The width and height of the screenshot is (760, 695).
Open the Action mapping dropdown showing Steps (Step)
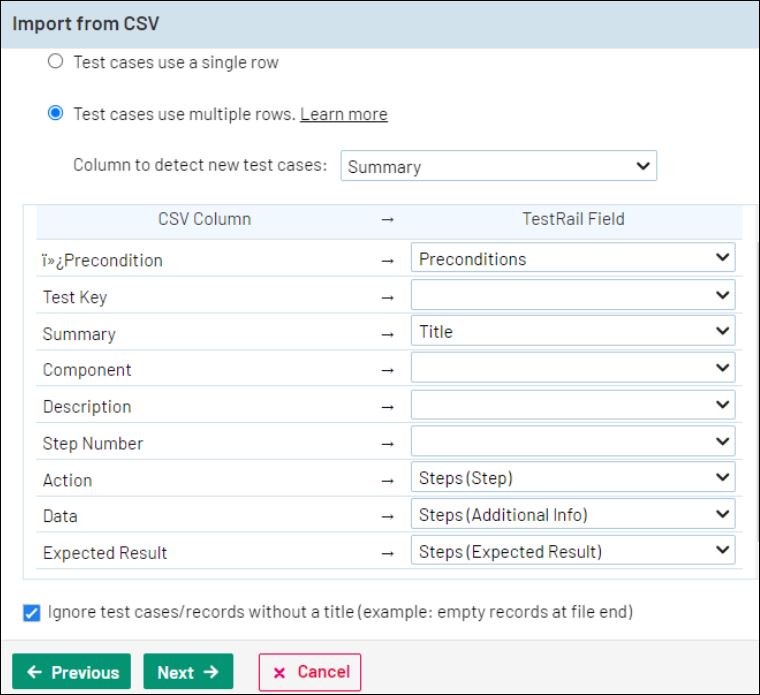572,478
